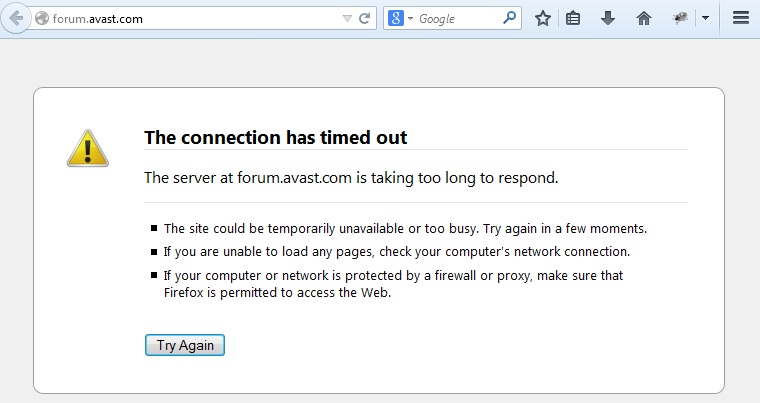Screen dimensions: 760x403
Task: Go back with the back arrow button
Action: pos(16,18)
